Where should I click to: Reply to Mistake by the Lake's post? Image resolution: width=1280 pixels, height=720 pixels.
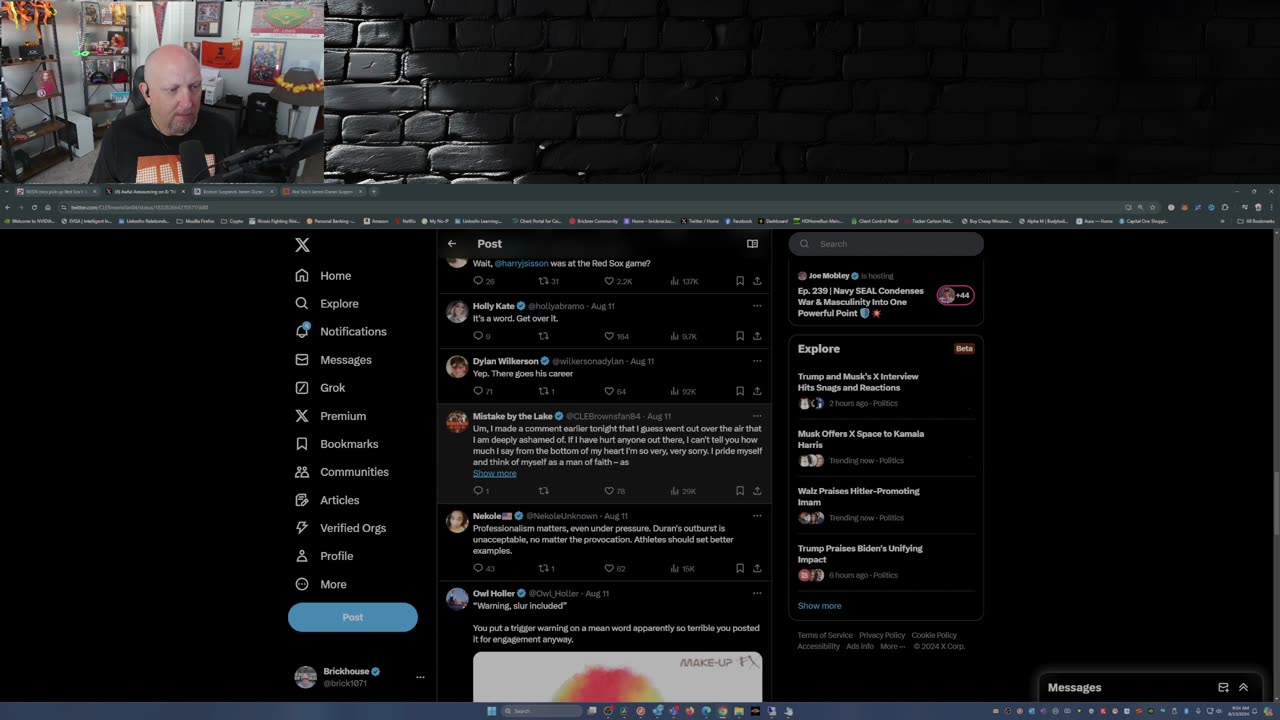pyautogui.click(x=478, y=491)
